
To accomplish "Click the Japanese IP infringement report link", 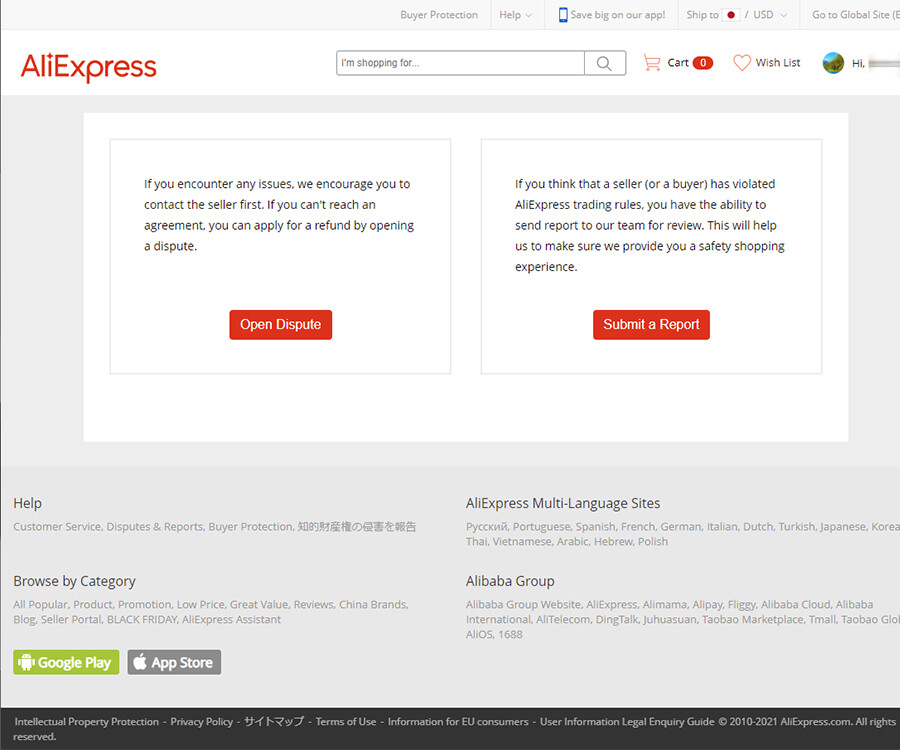I will pyautogui.click(x=356, y=527).
